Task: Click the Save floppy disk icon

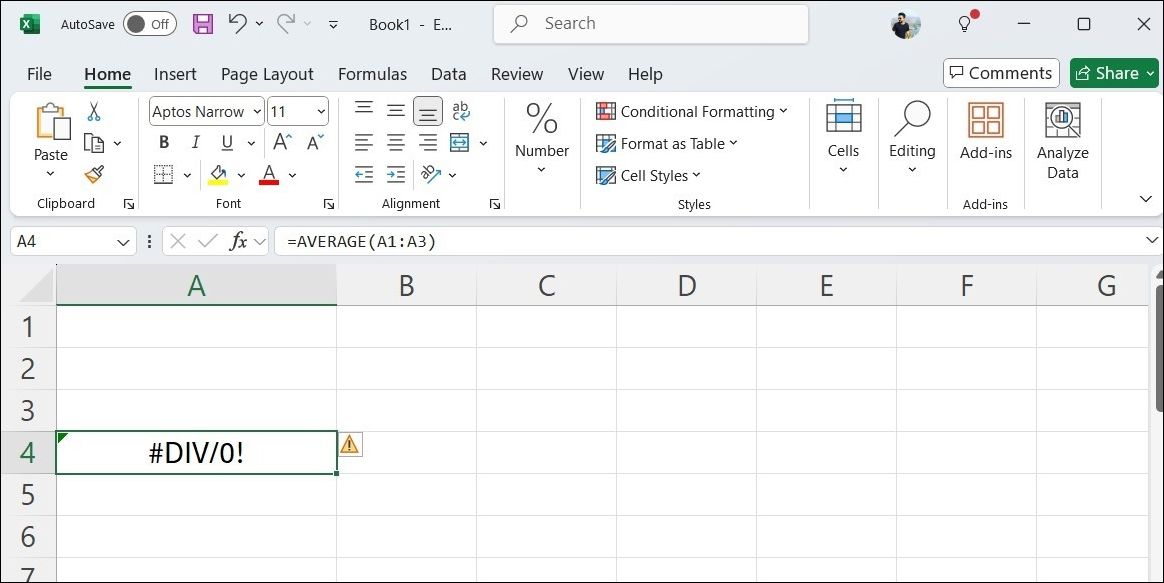Action: point(203,24)
